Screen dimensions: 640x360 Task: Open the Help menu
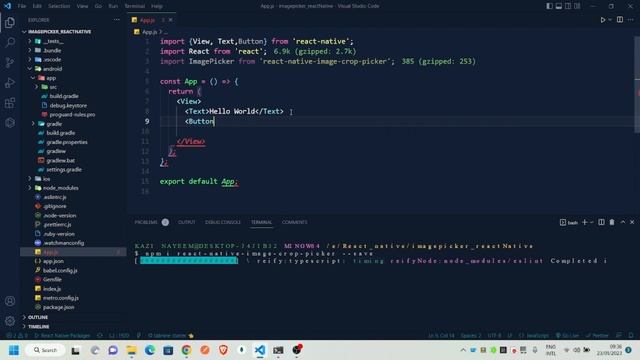[157, 6]
